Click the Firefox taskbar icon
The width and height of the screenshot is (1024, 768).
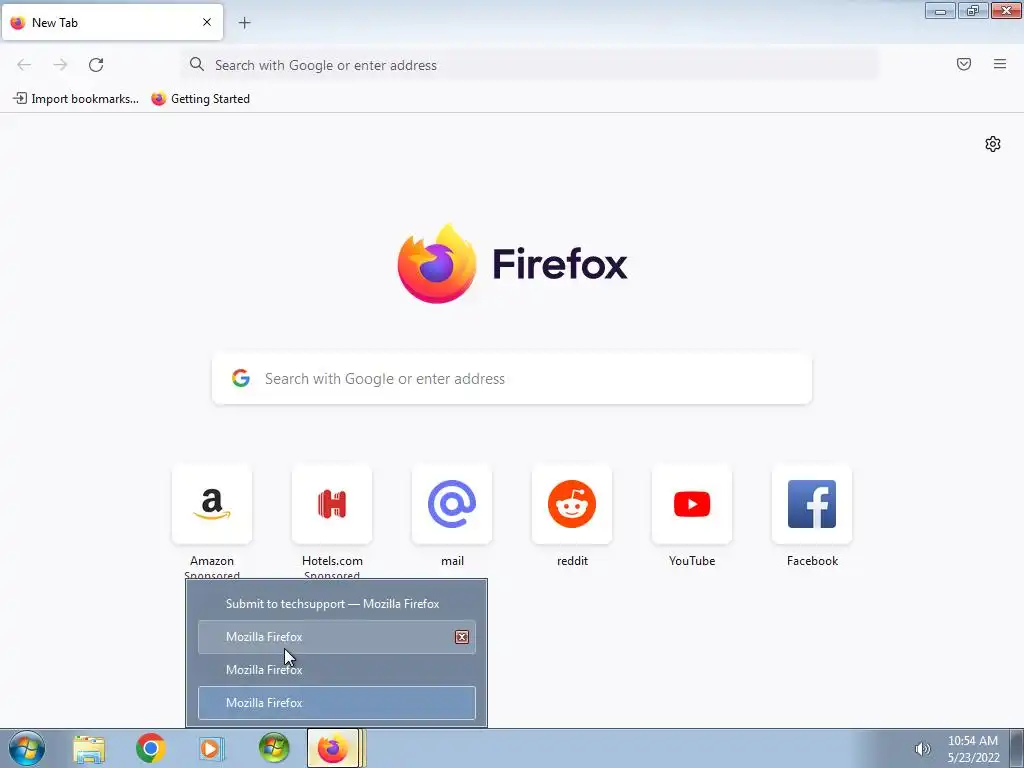tap(333, 748)
